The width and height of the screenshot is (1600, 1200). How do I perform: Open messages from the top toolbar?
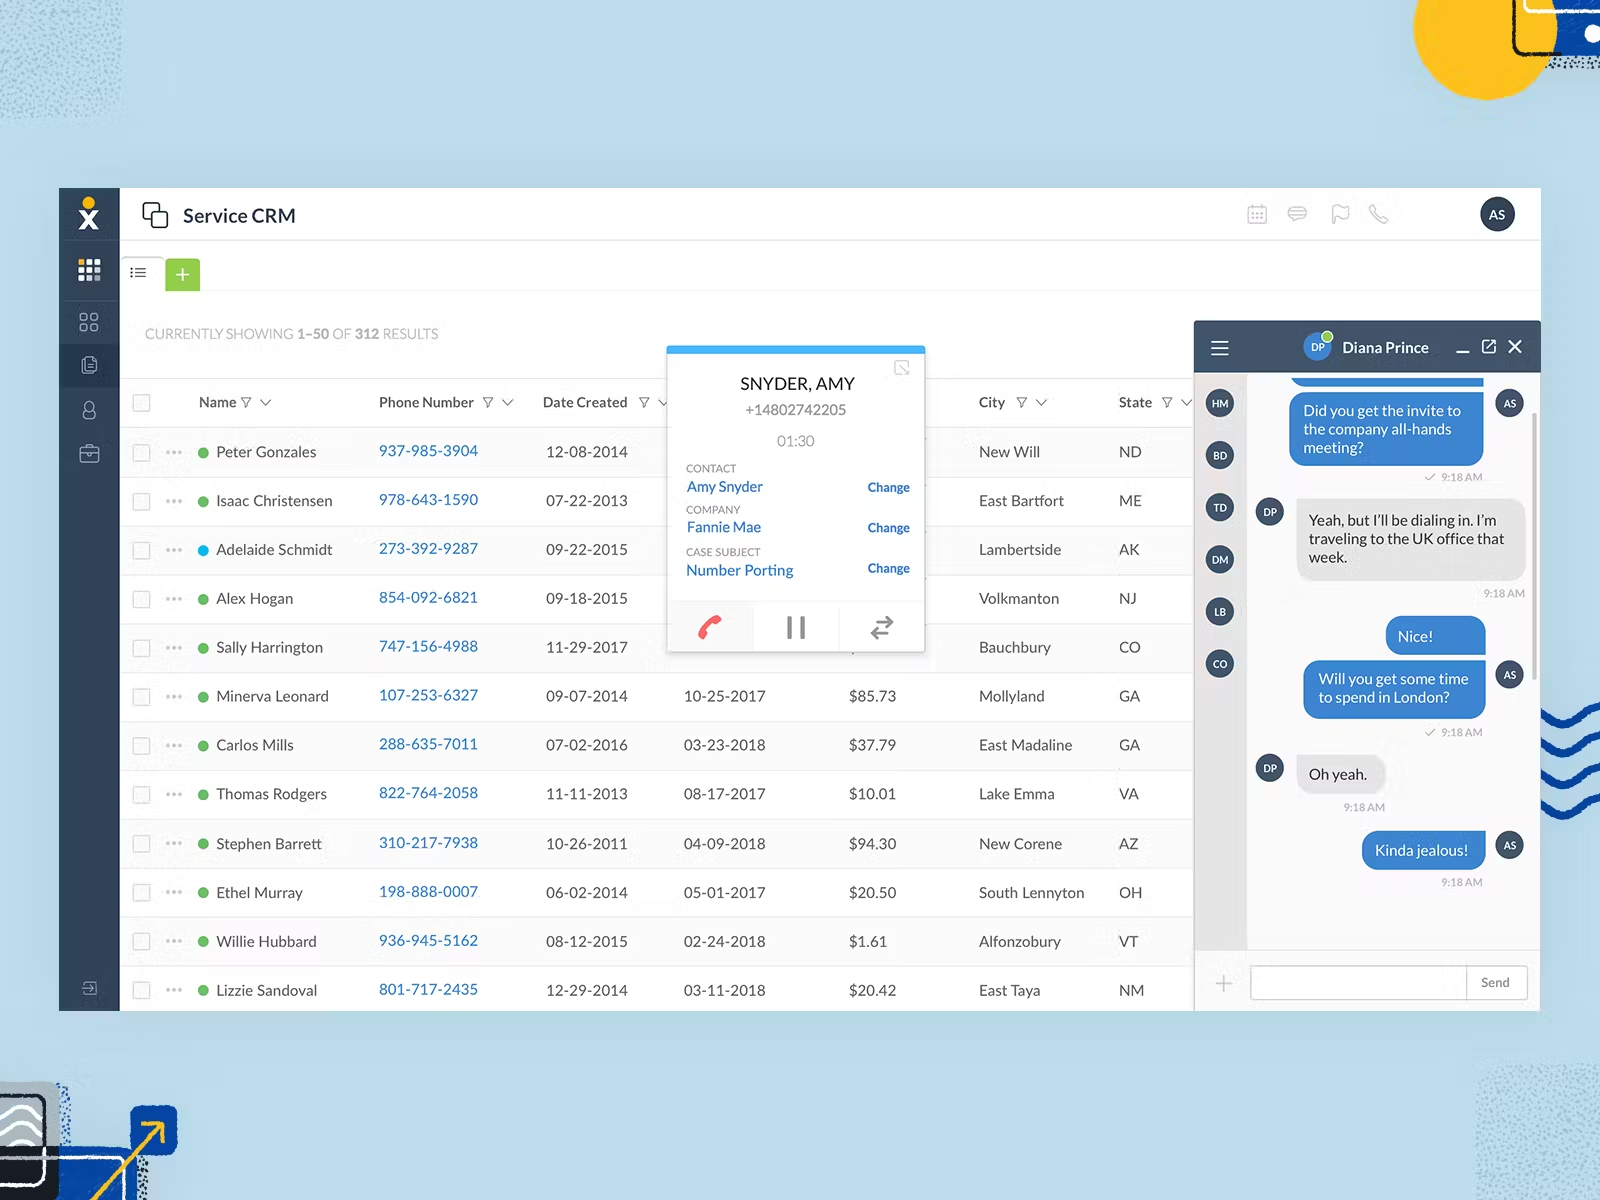pyautogui.click(x=1297, y=214)
